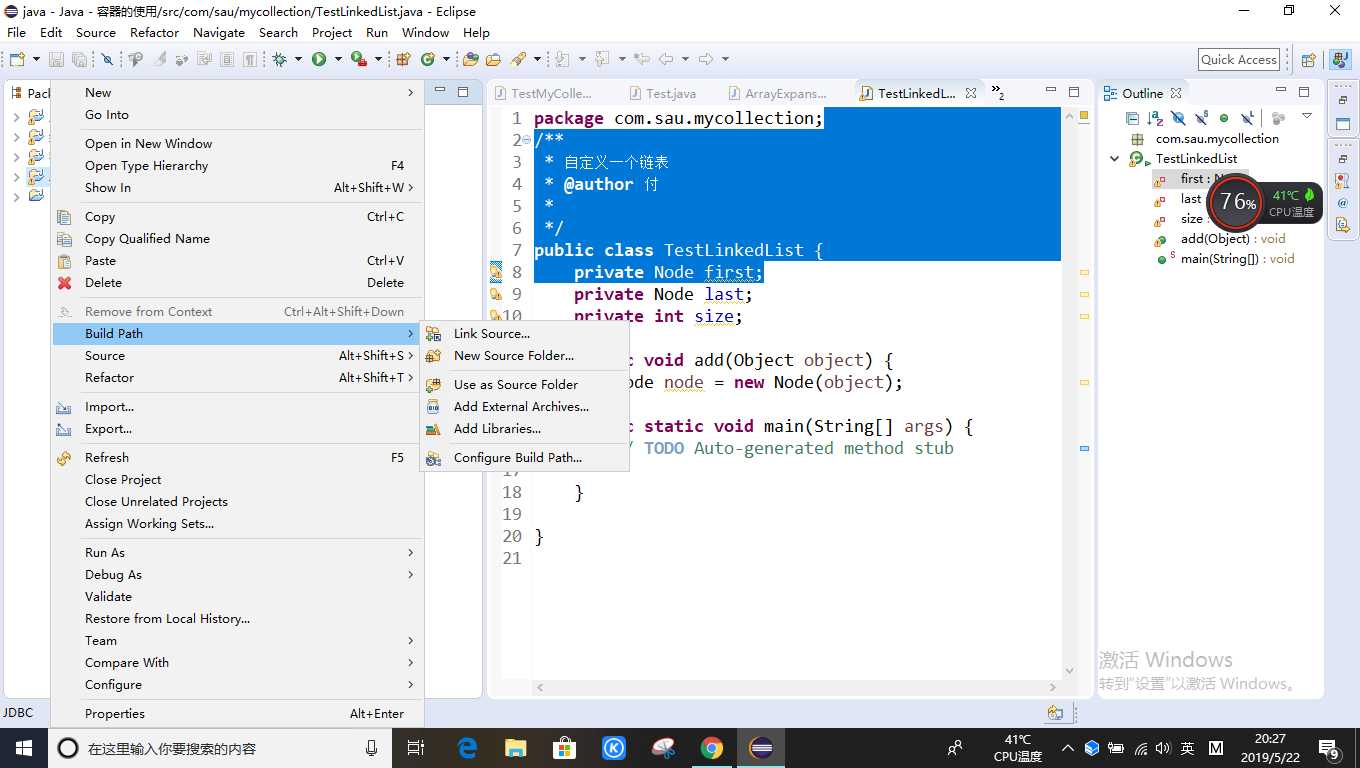Show hidden editor tabs list »2
1360x768 pixels.
[998, 93]
